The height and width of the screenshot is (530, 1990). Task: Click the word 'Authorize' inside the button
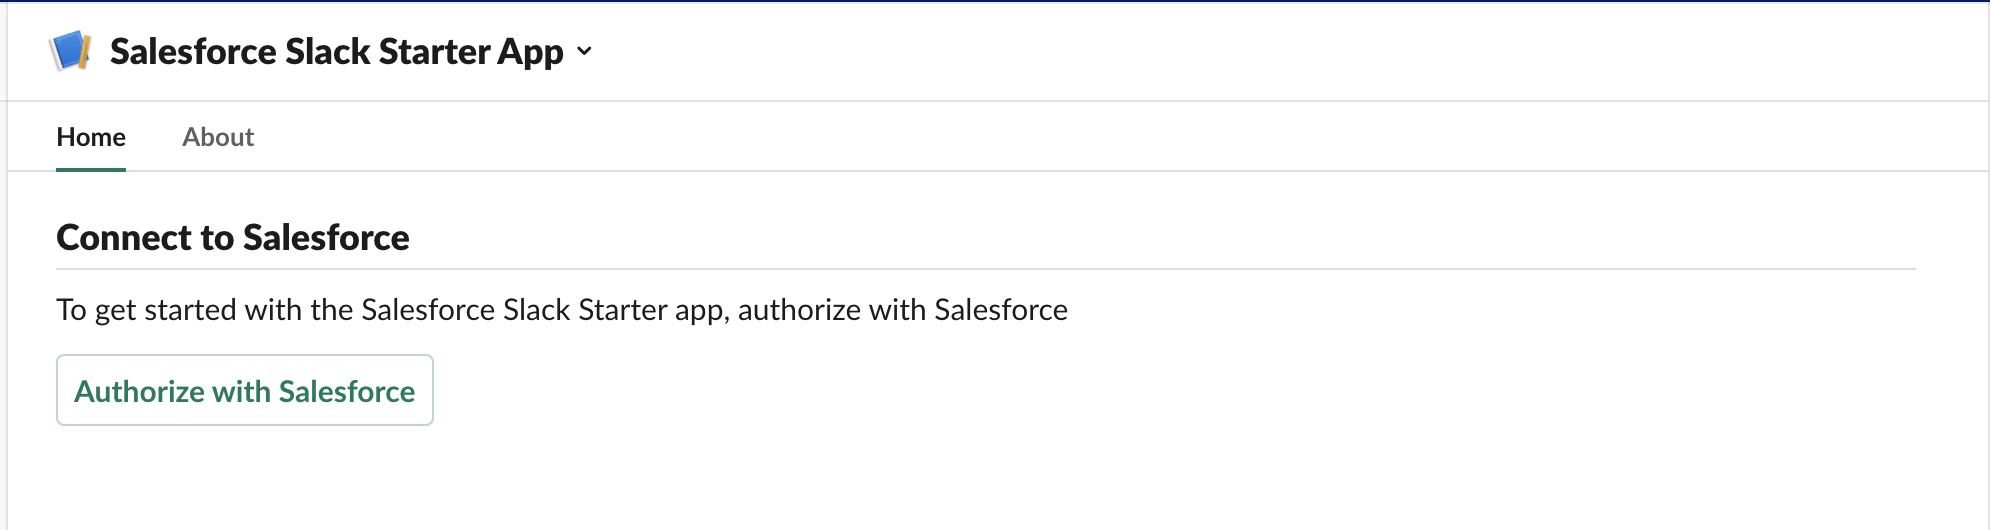pyautogui.click(x=140, y=391)
